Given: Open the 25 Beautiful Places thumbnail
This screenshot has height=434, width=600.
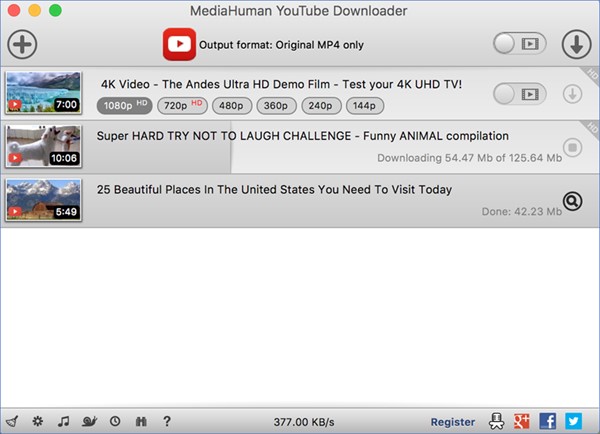Looking at the screenshot, I should pyautogui.click(x=44, y=200).
